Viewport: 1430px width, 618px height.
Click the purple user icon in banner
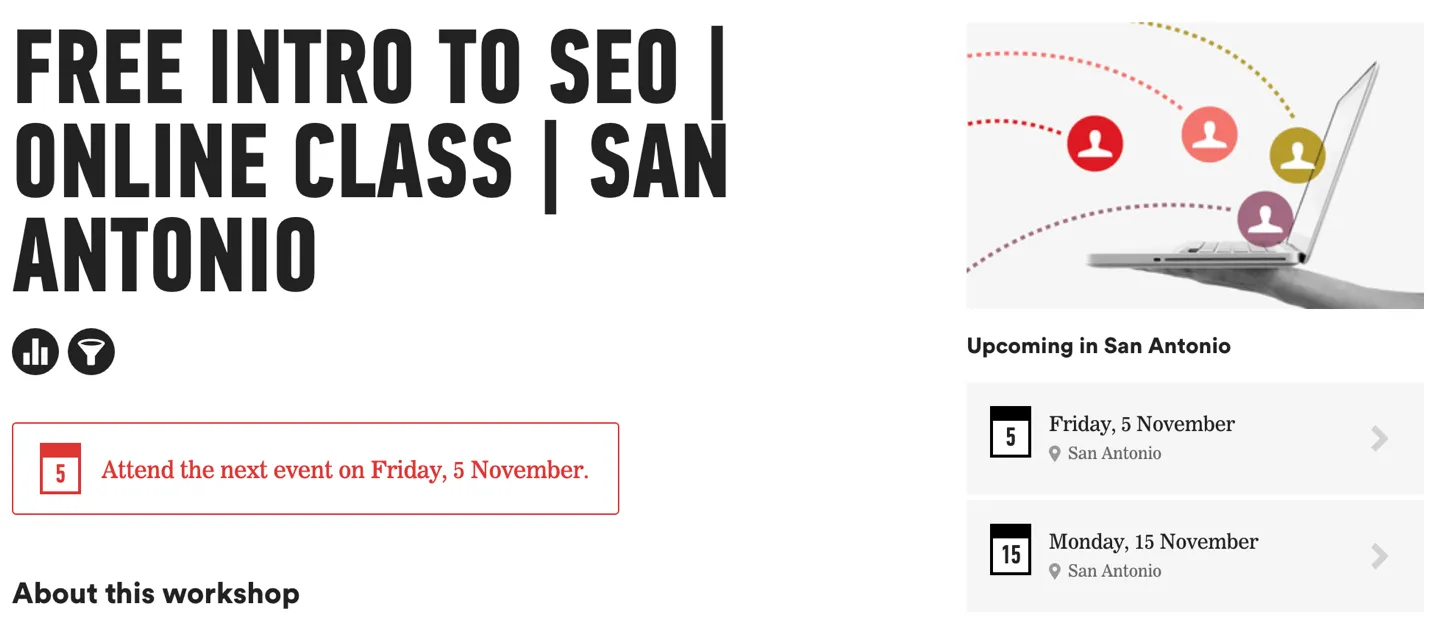point(1265,219)
